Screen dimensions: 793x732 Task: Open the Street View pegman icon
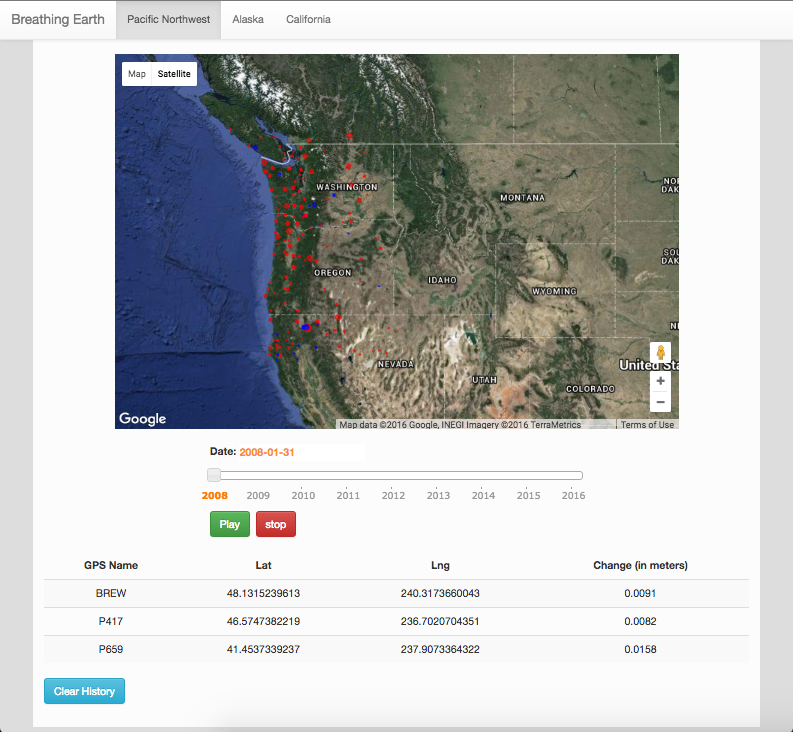[660, 352]
